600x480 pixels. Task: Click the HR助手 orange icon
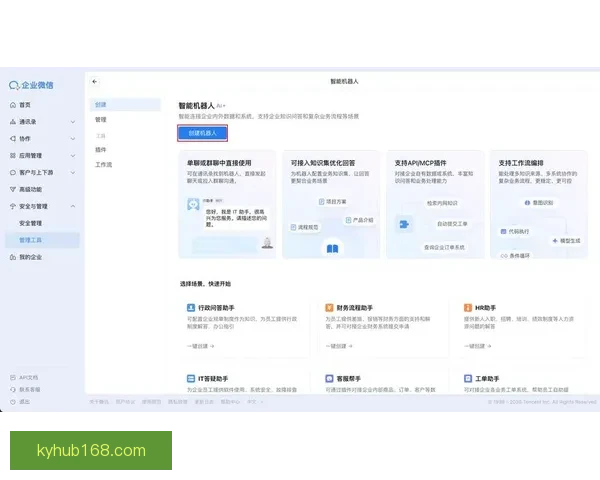coord(468,308)
